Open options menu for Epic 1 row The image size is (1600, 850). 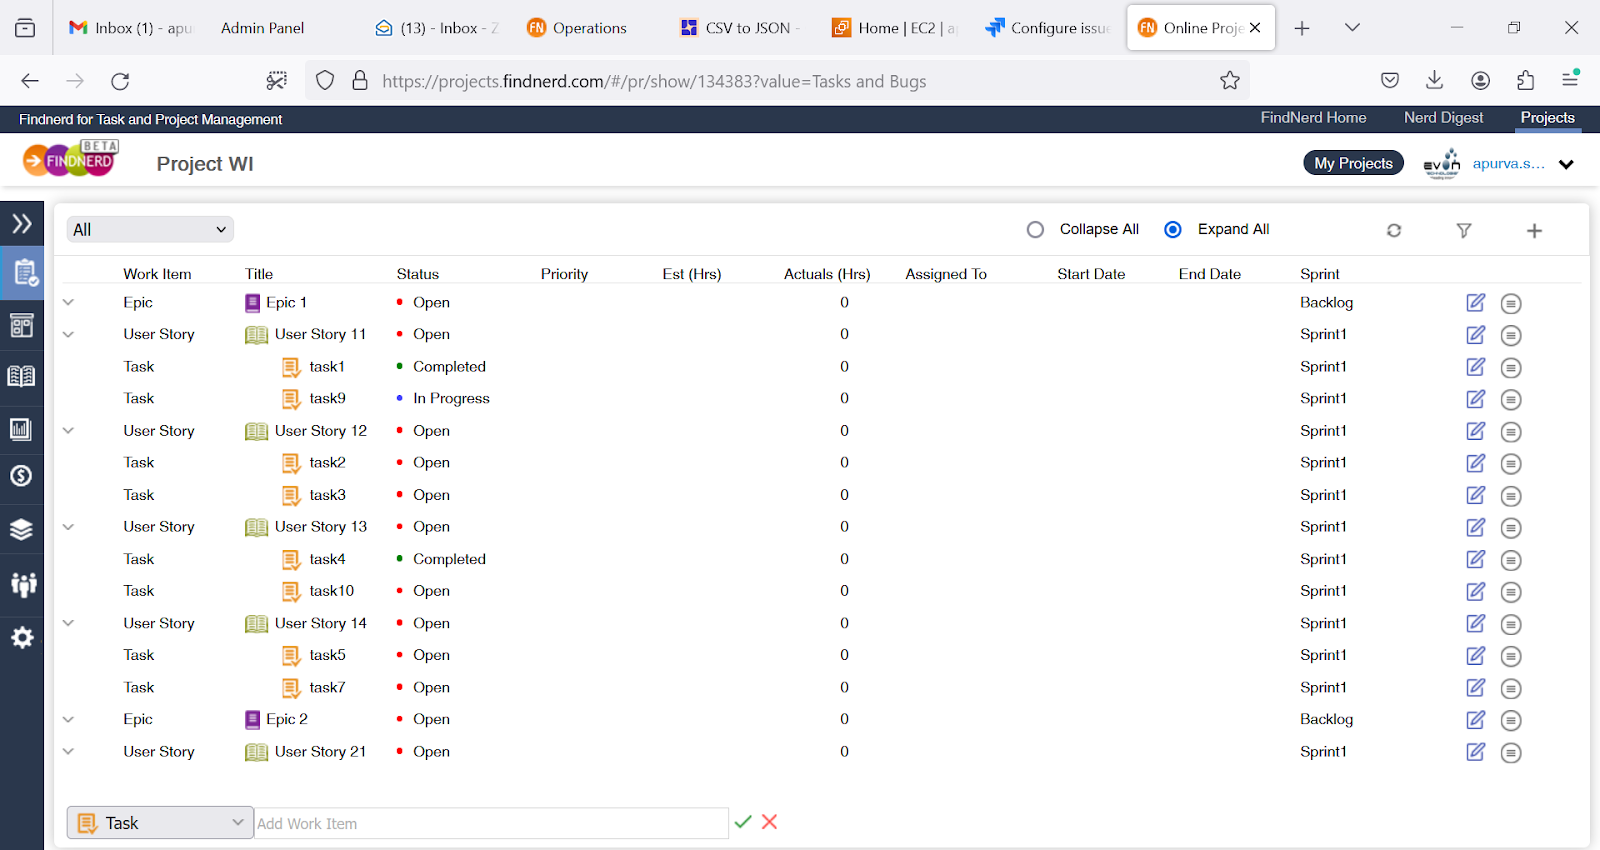pos(1511,303)
